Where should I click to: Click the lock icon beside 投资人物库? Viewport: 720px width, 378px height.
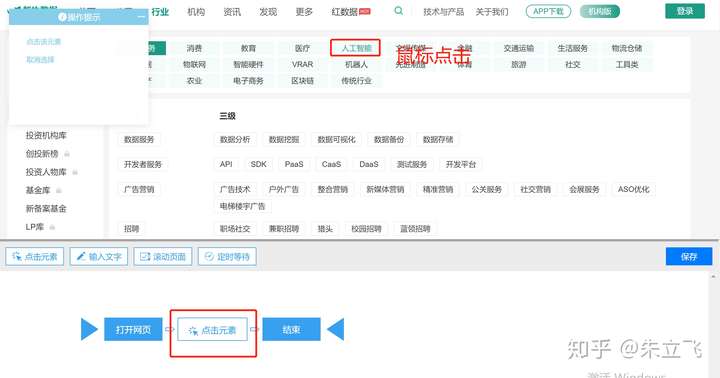click(75, 172)
